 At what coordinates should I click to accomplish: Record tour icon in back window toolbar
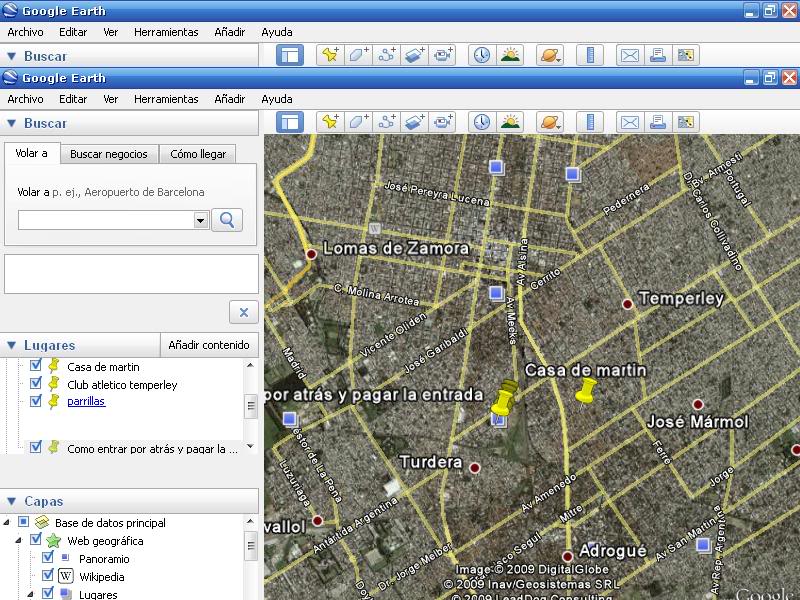[442, 55]
